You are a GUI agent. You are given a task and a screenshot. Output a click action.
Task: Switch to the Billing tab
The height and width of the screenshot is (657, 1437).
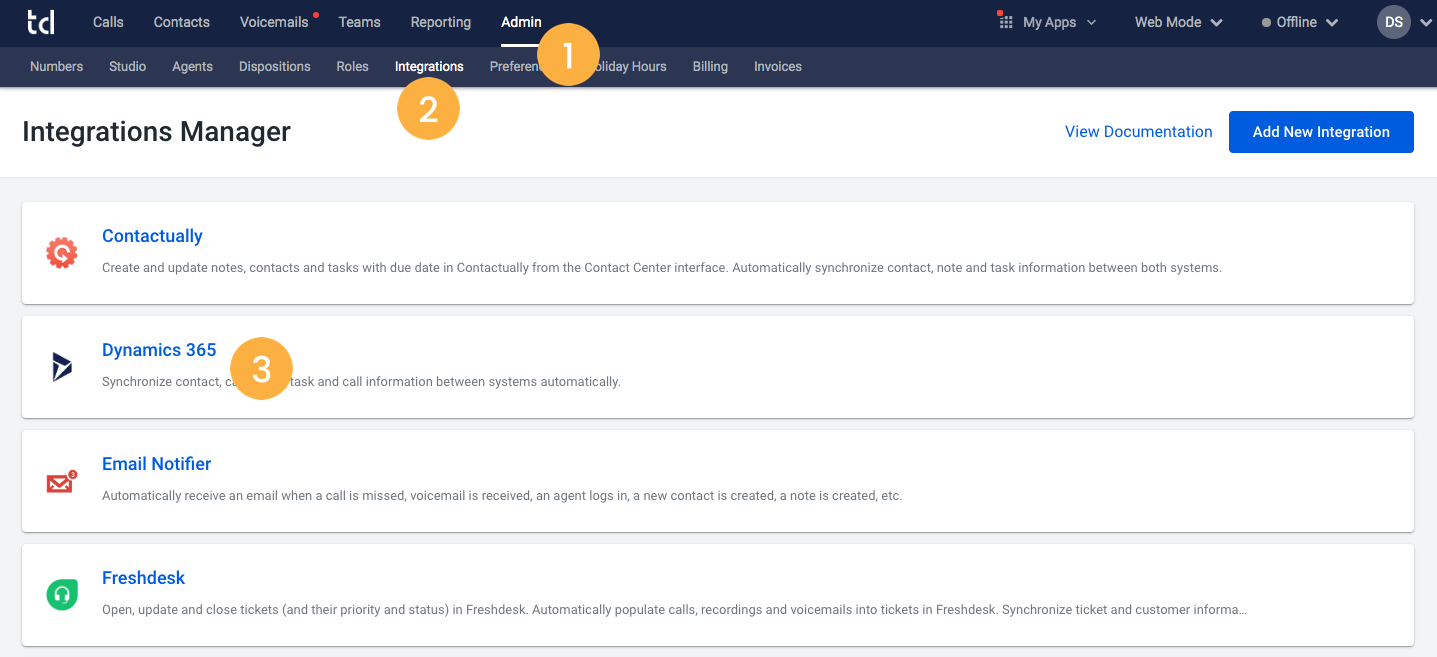point(710,66)
